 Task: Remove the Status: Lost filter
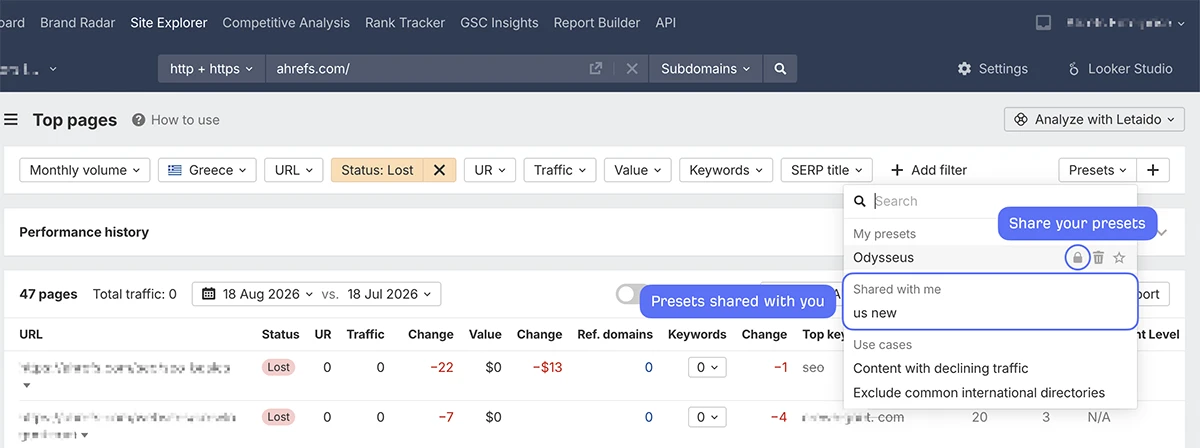pos(439,170)
